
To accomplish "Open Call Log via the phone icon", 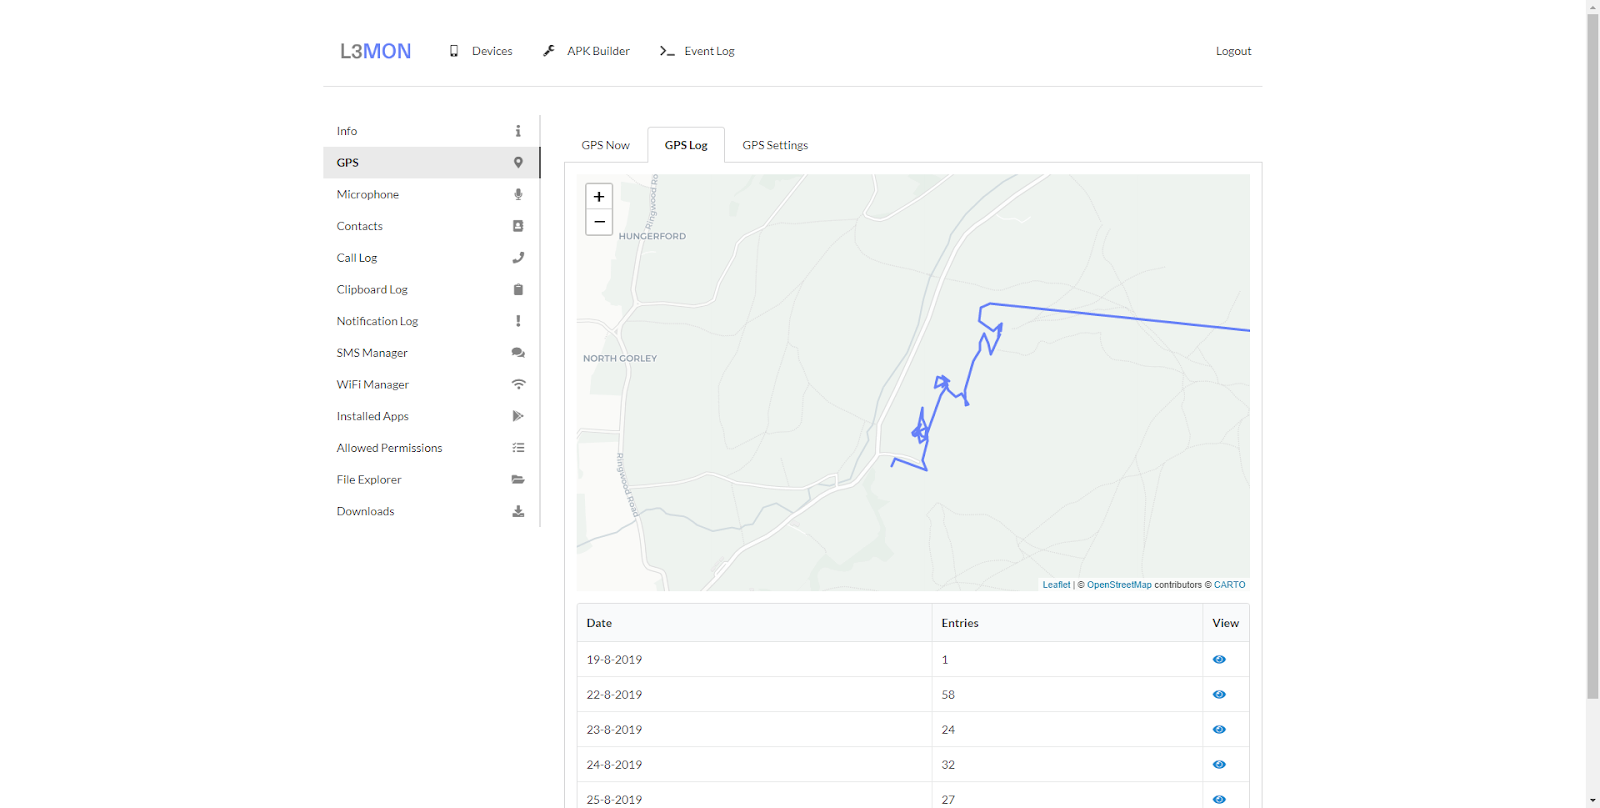I will (518, 258).
